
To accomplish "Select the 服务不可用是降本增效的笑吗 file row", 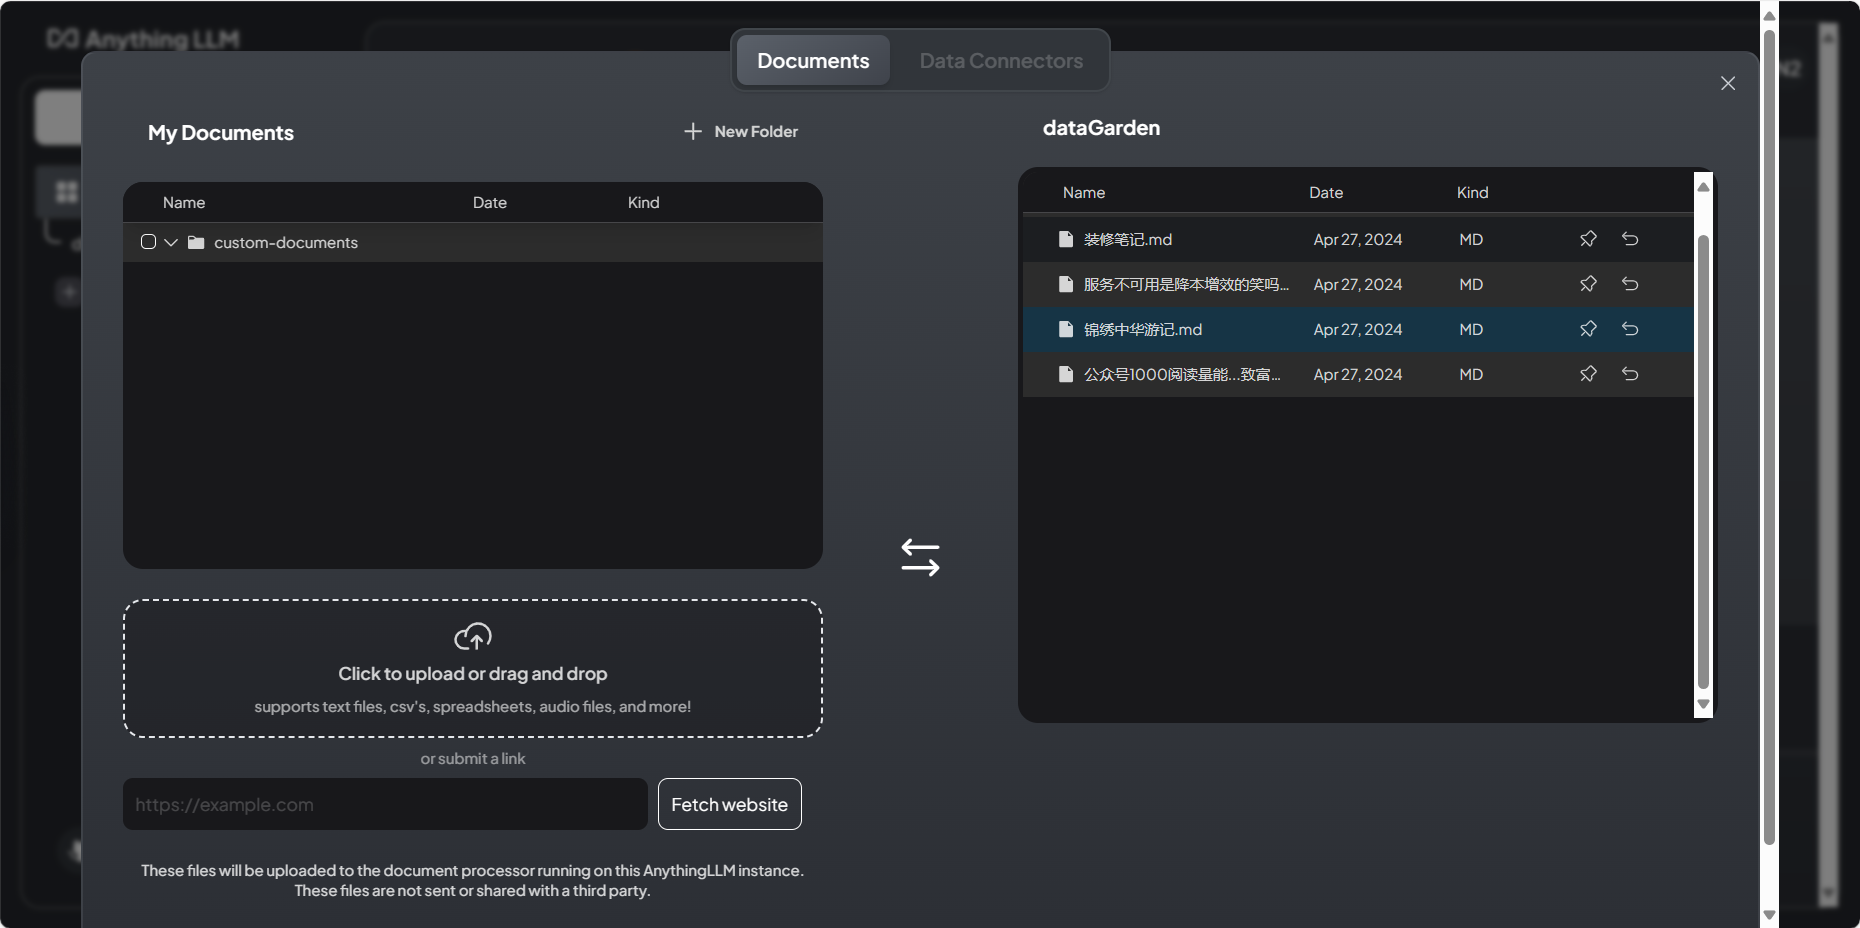I will coord(1185,285).
